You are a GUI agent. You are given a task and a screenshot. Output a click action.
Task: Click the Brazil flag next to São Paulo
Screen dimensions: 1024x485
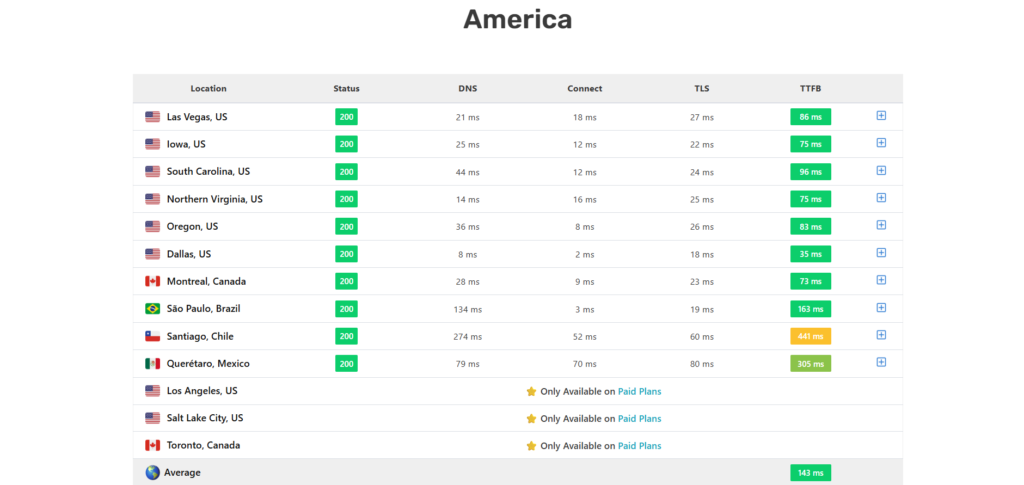click(152, 309)
